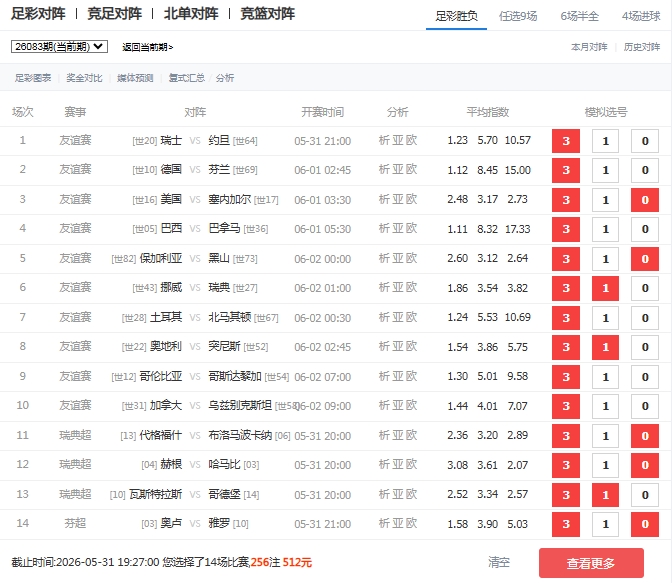Switch to the 6场半全 tab
Screen dimensions: 672x583
pos(579,16)
